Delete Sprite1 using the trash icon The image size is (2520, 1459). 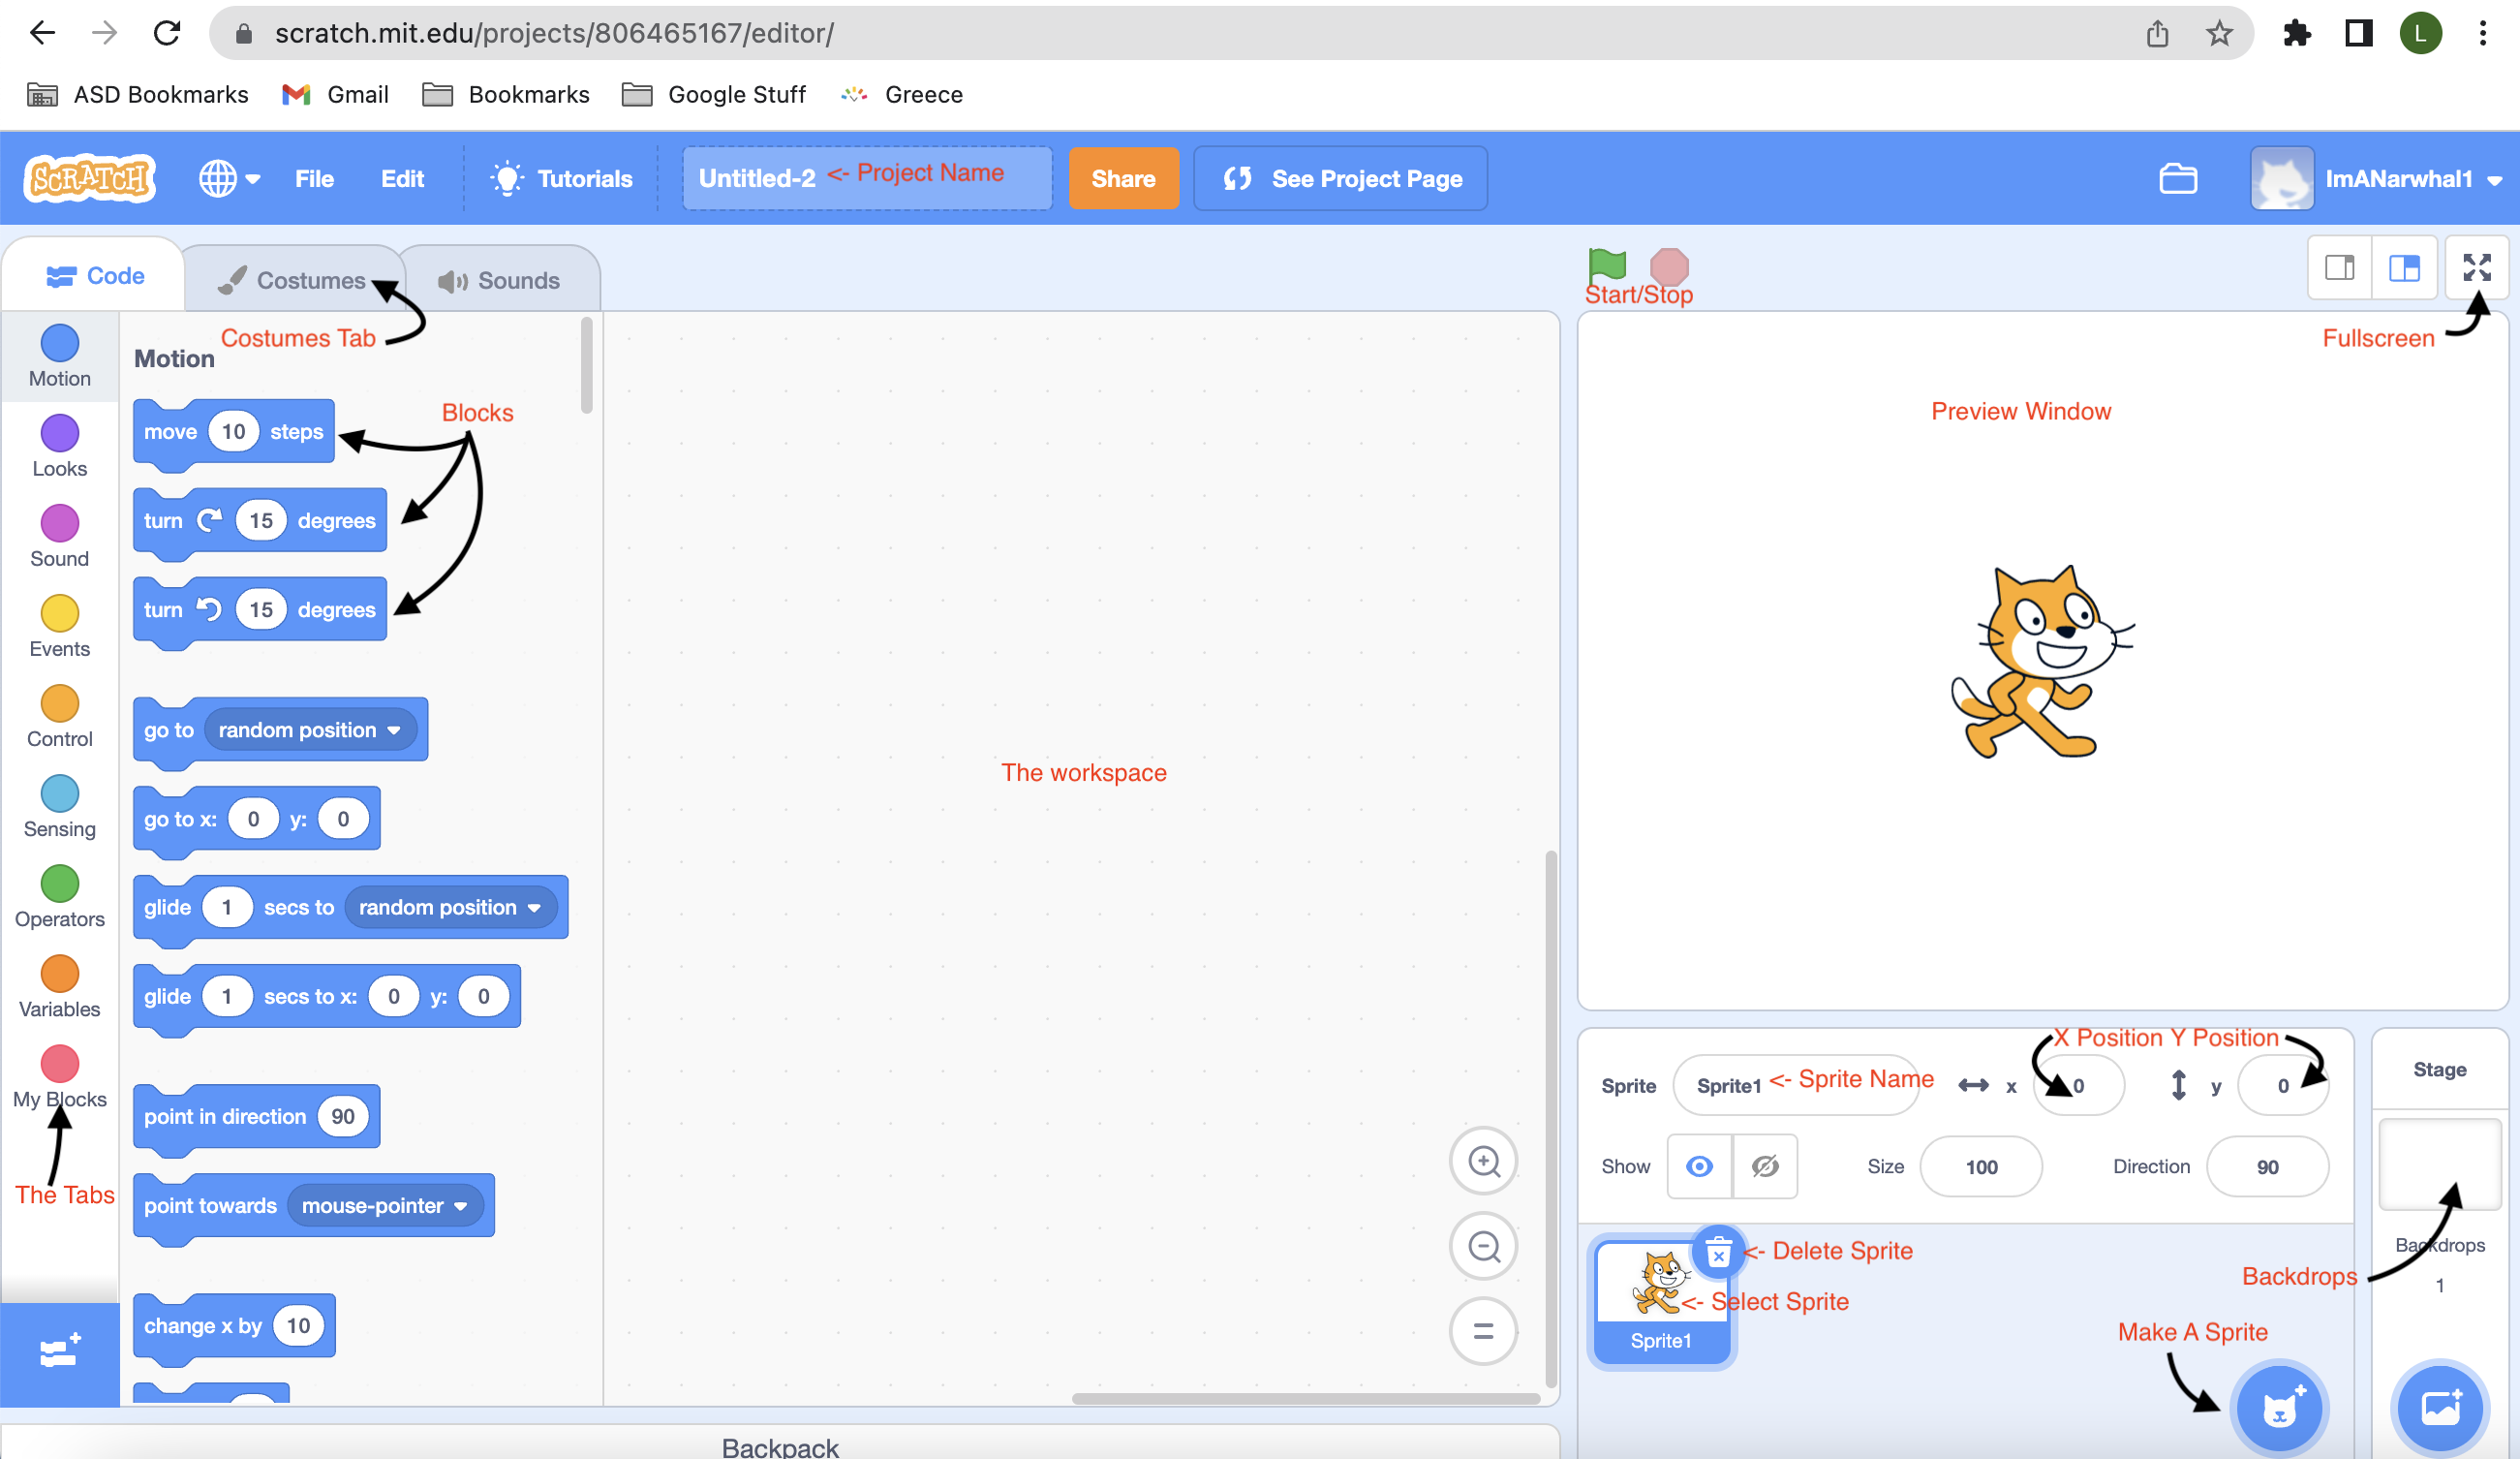pos(1718,1255)
